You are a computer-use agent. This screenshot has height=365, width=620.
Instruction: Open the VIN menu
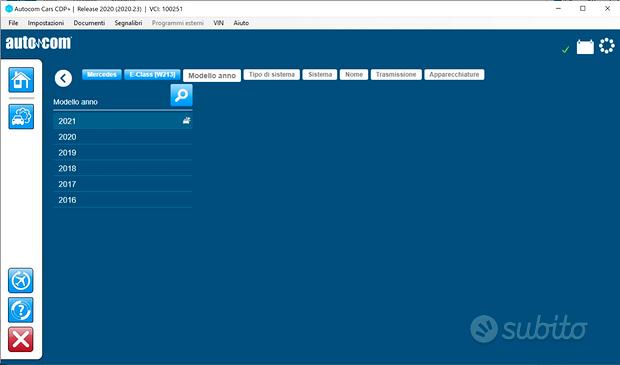point(219,23)
